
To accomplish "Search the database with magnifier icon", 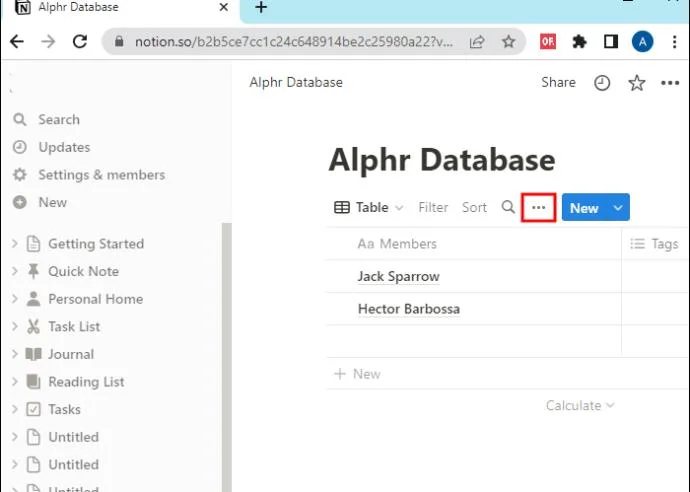I will (508, 207).
